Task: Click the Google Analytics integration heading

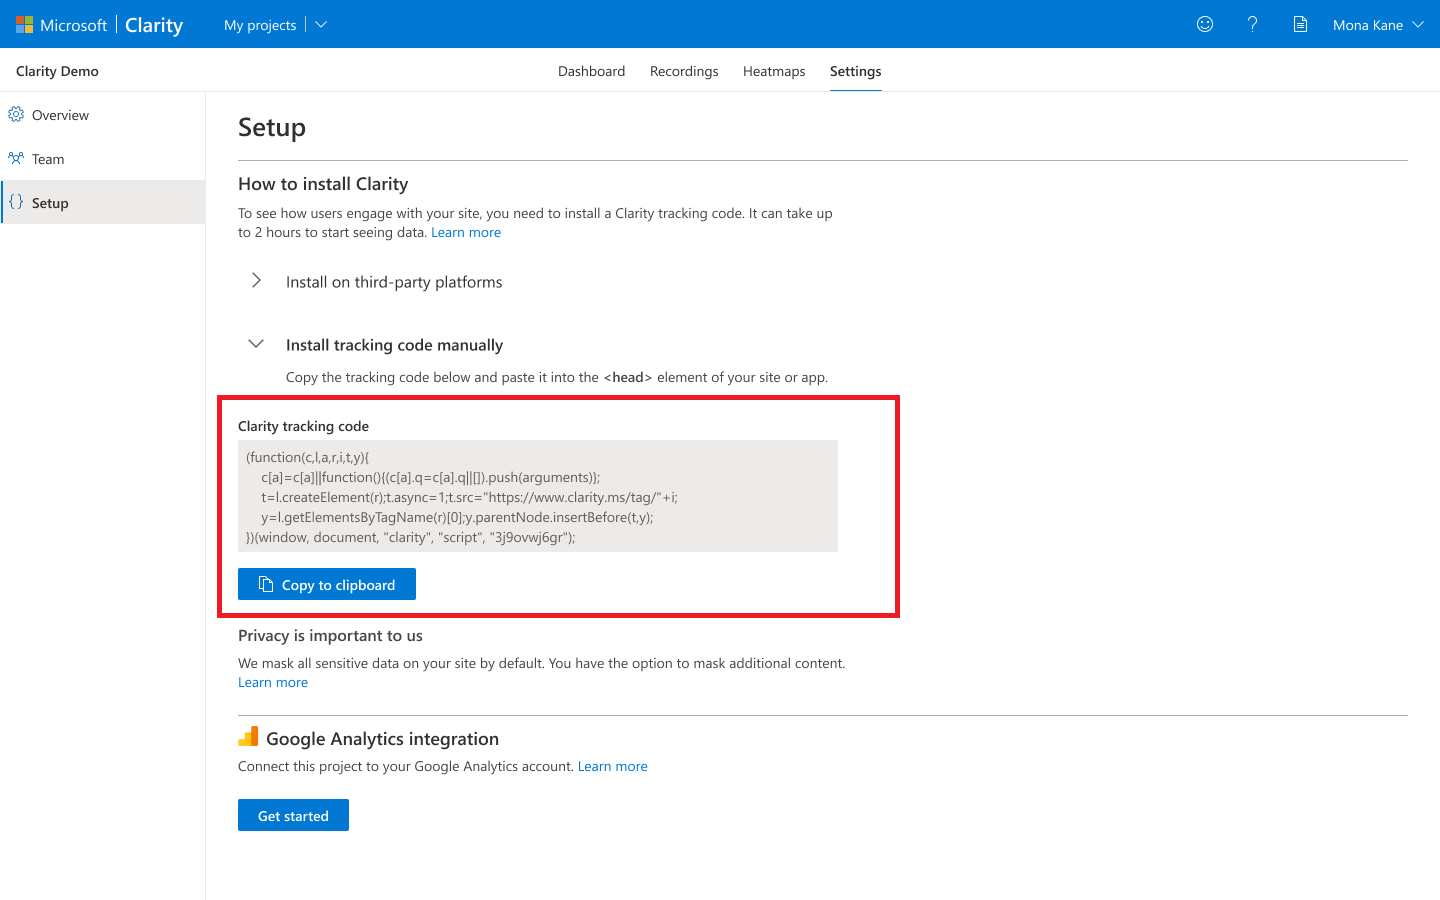Action: pos(382,739)
